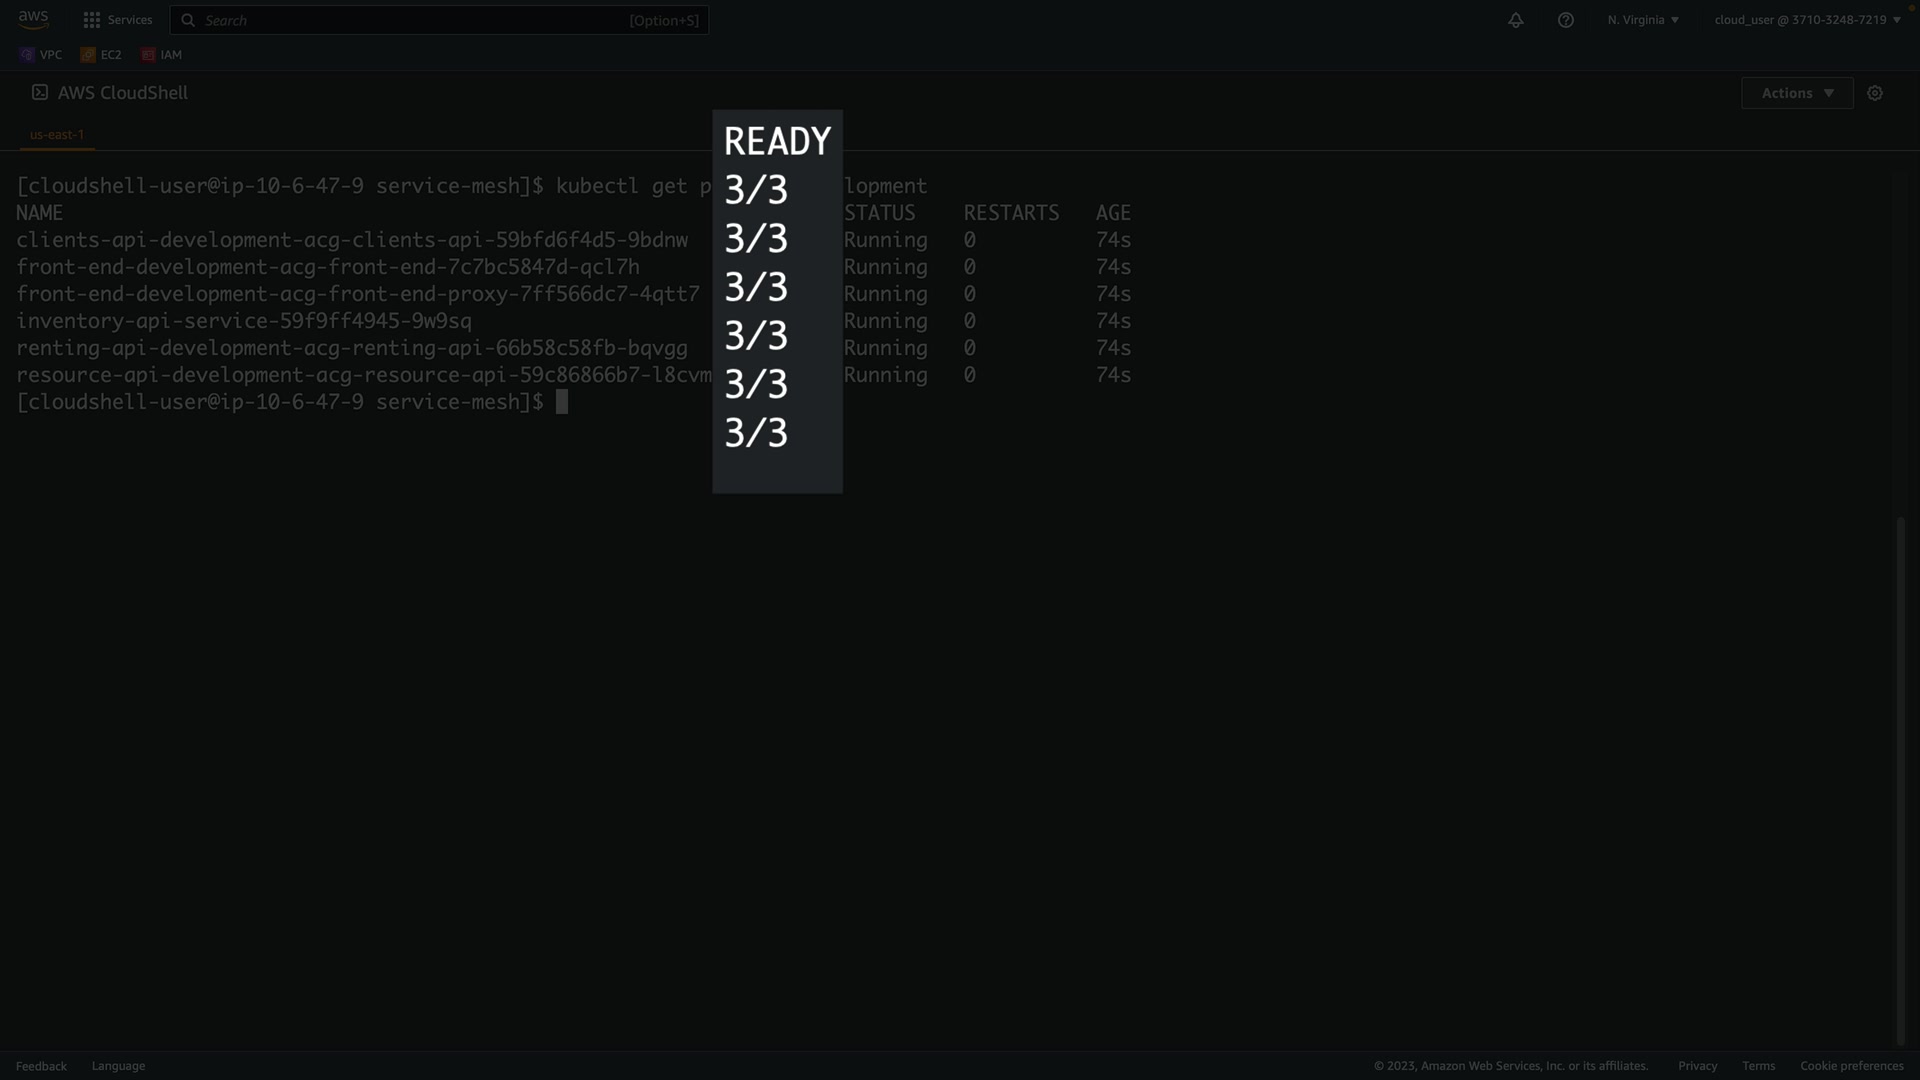This screenshot has width=1920, height=1080.
Task: Click the Services menu label
Action: pos(130,20)
